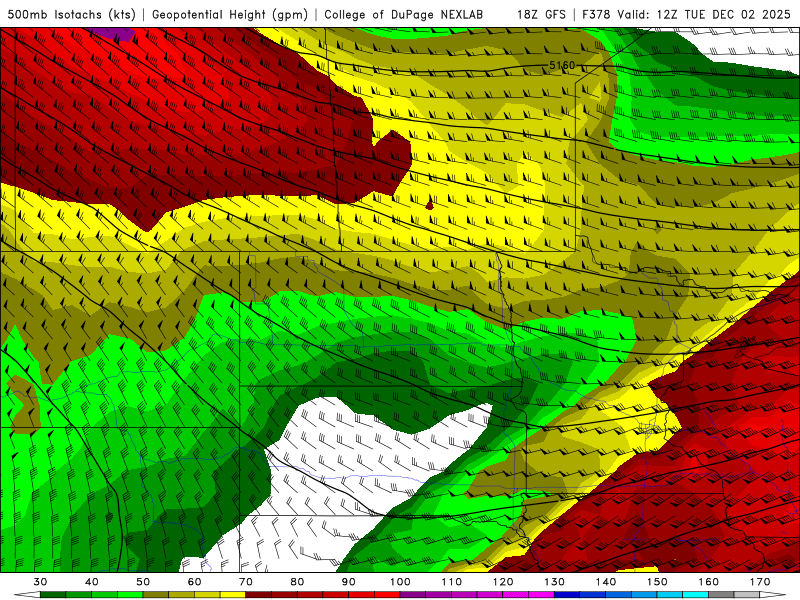Pick the dark blue swatch starting at 130
The image size is (800, 600).
[x=567, y=594]
